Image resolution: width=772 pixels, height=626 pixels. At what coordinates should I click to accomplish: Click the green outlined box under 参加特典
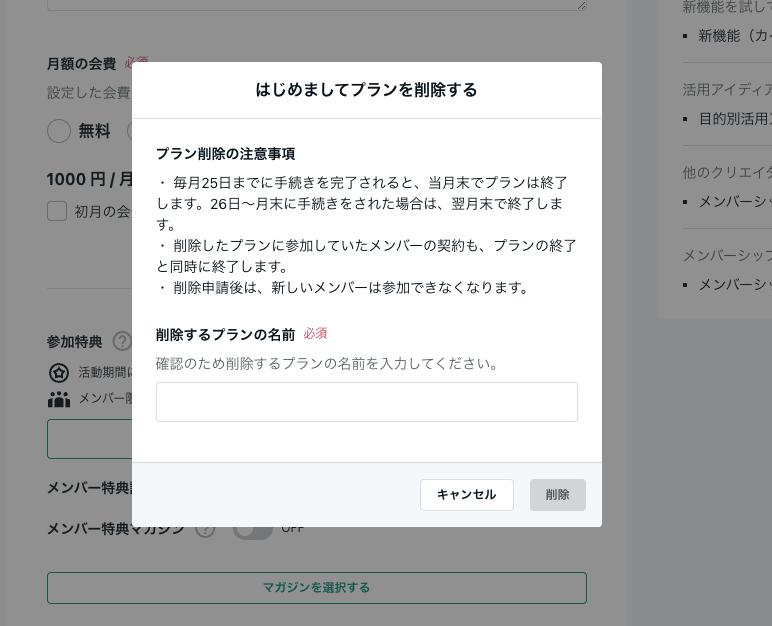[x=90, y=439]
